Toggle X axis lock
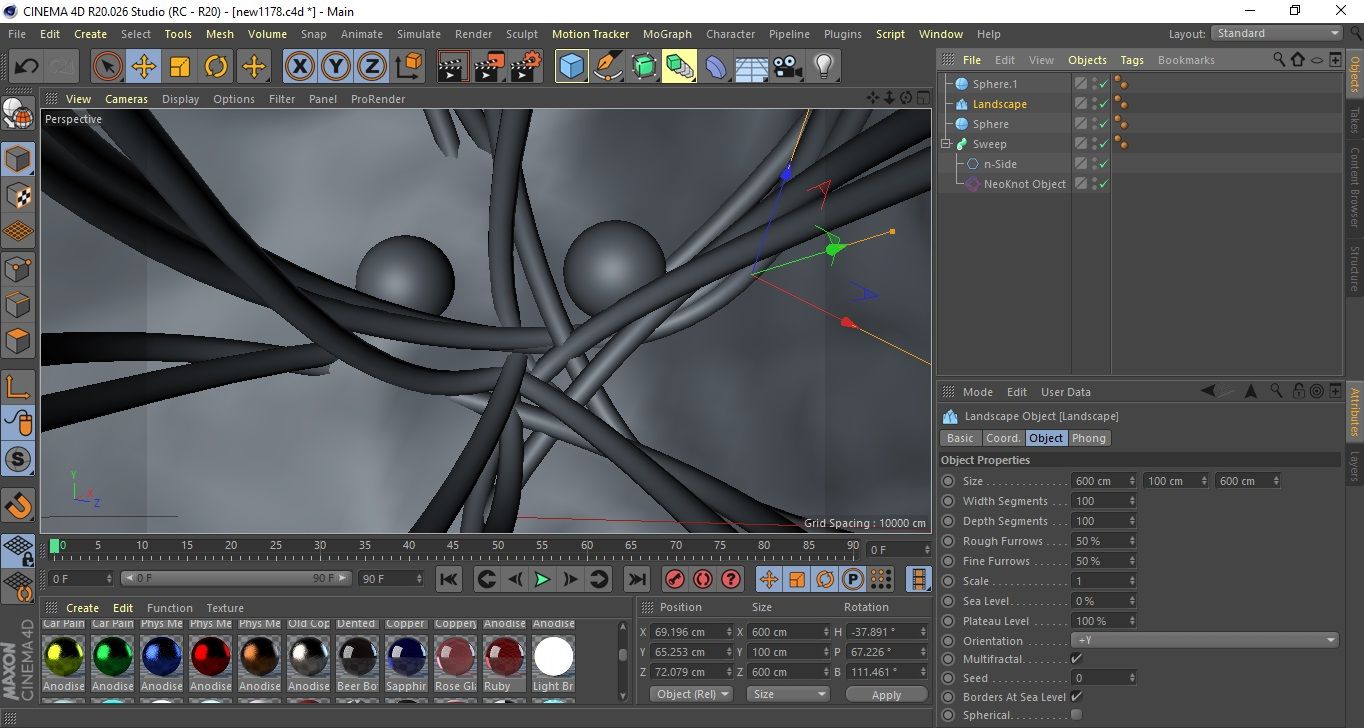 point(300,67)
